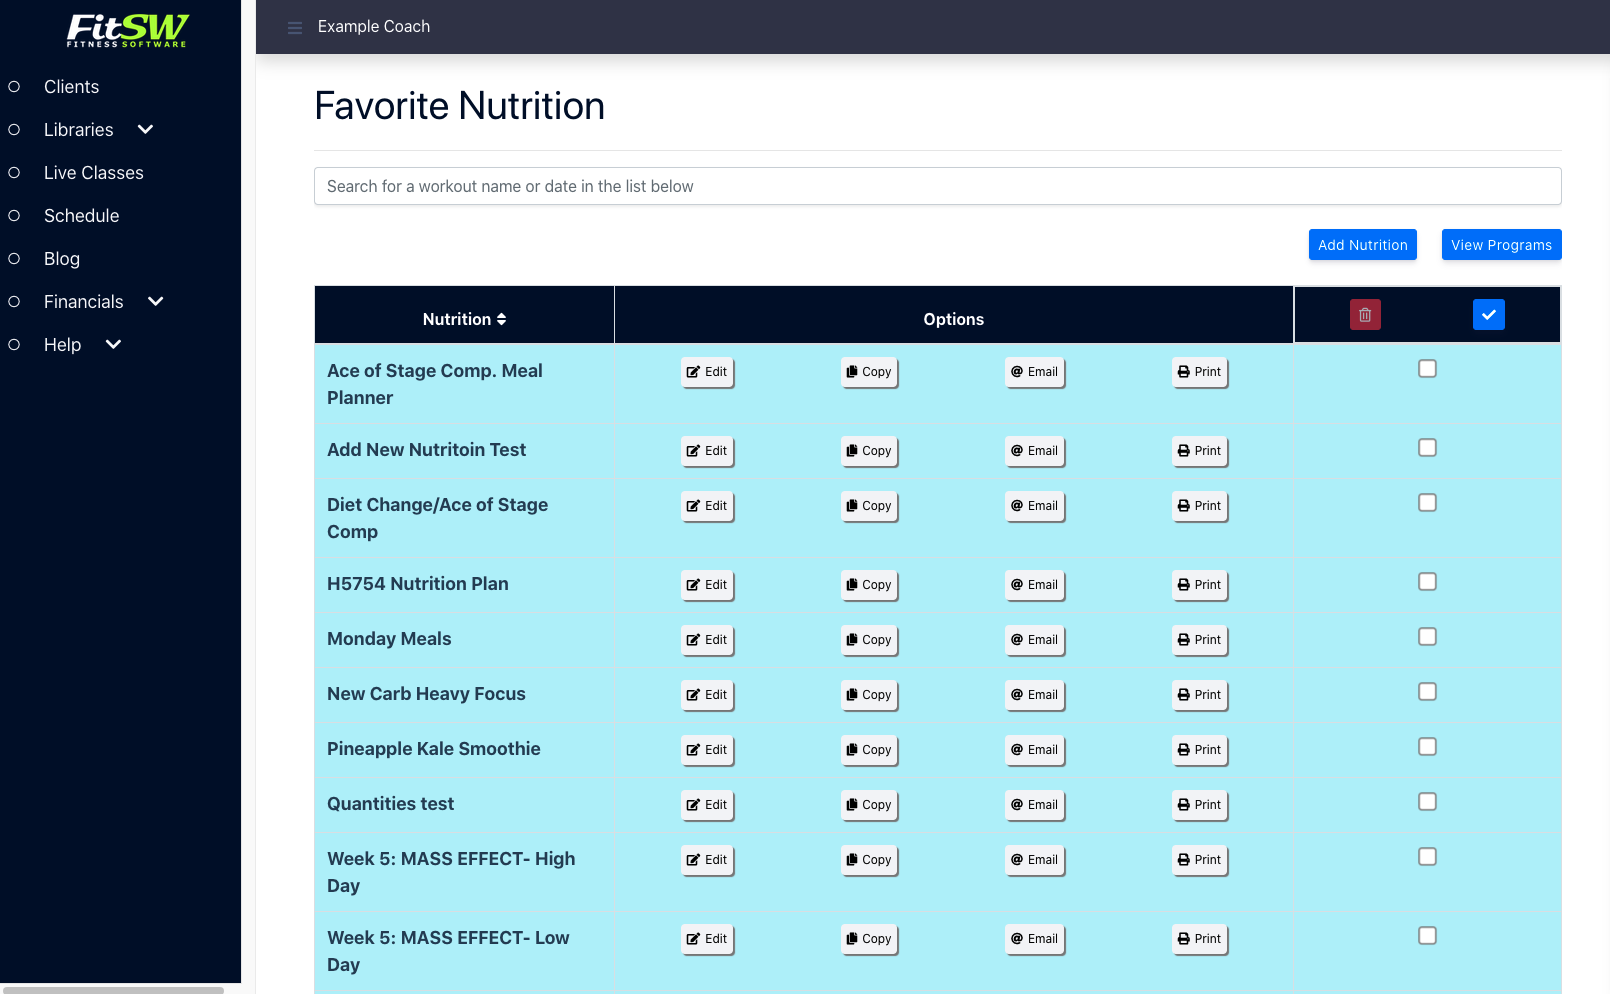The image size is (1610, 994).
Task: Sort by the Nutrition column arrows
Action: click(x=501, y=319)
